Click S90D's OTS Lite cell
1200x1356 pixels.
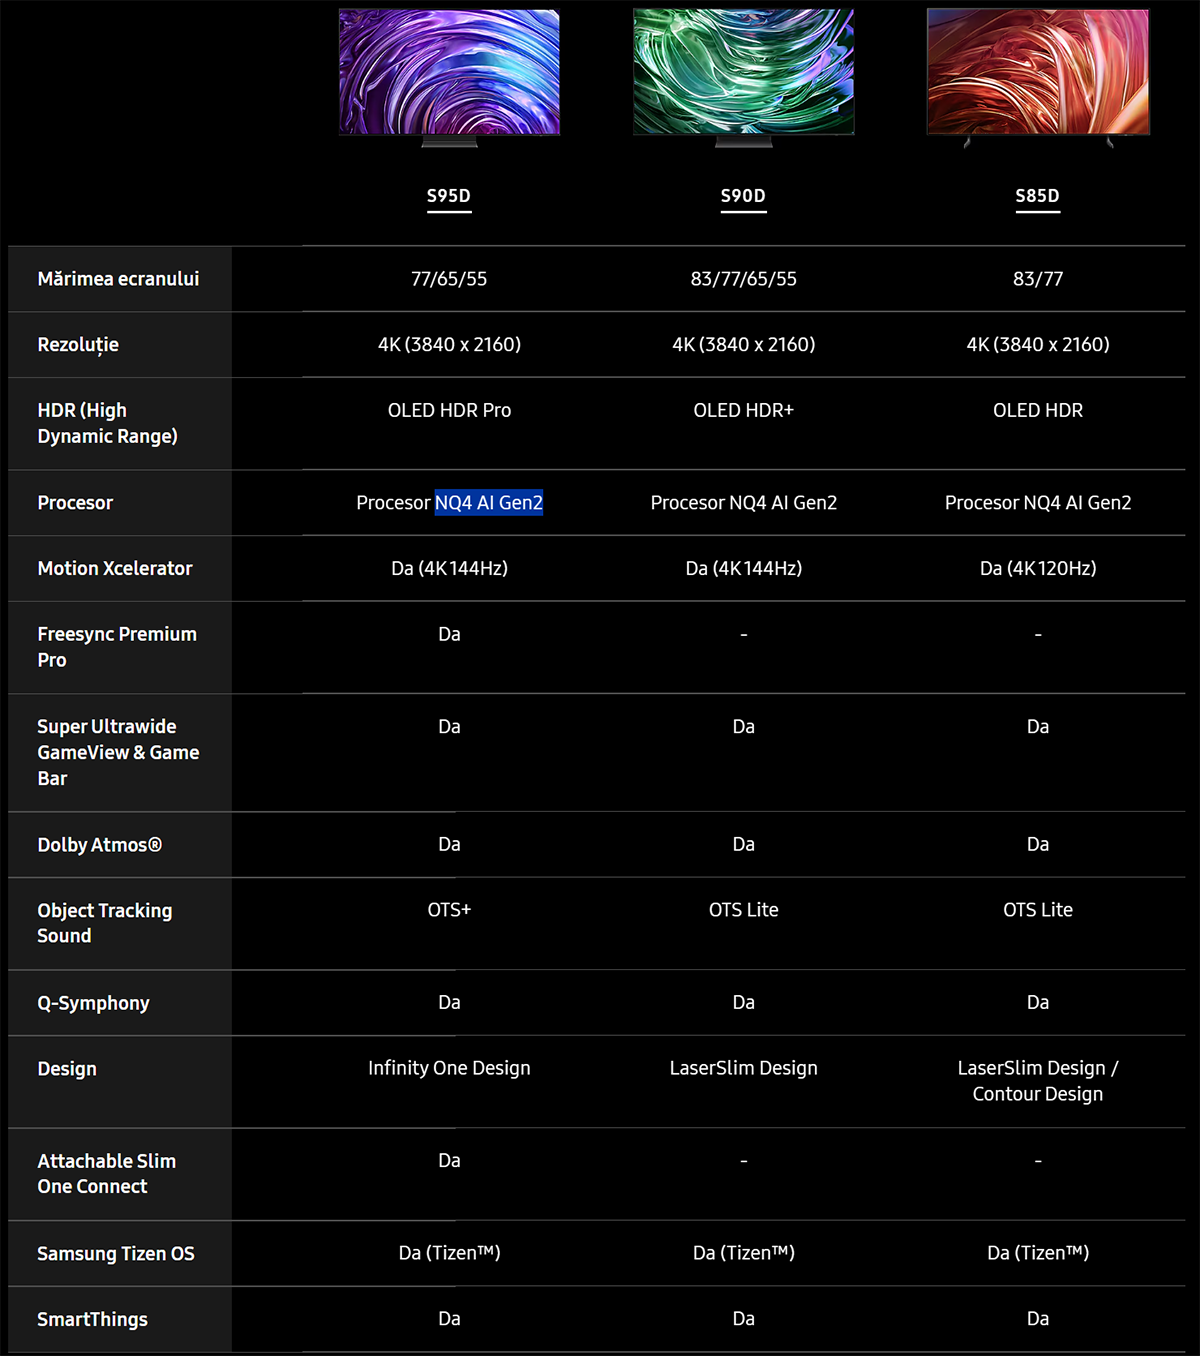pos(744,910)
